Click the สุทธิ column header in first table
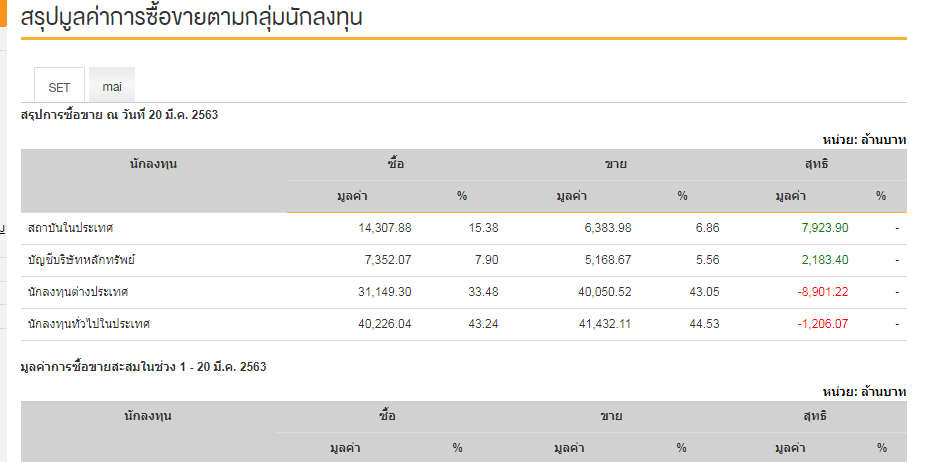Viewport: 949px width, 462px height. click(x=816, y=163)
